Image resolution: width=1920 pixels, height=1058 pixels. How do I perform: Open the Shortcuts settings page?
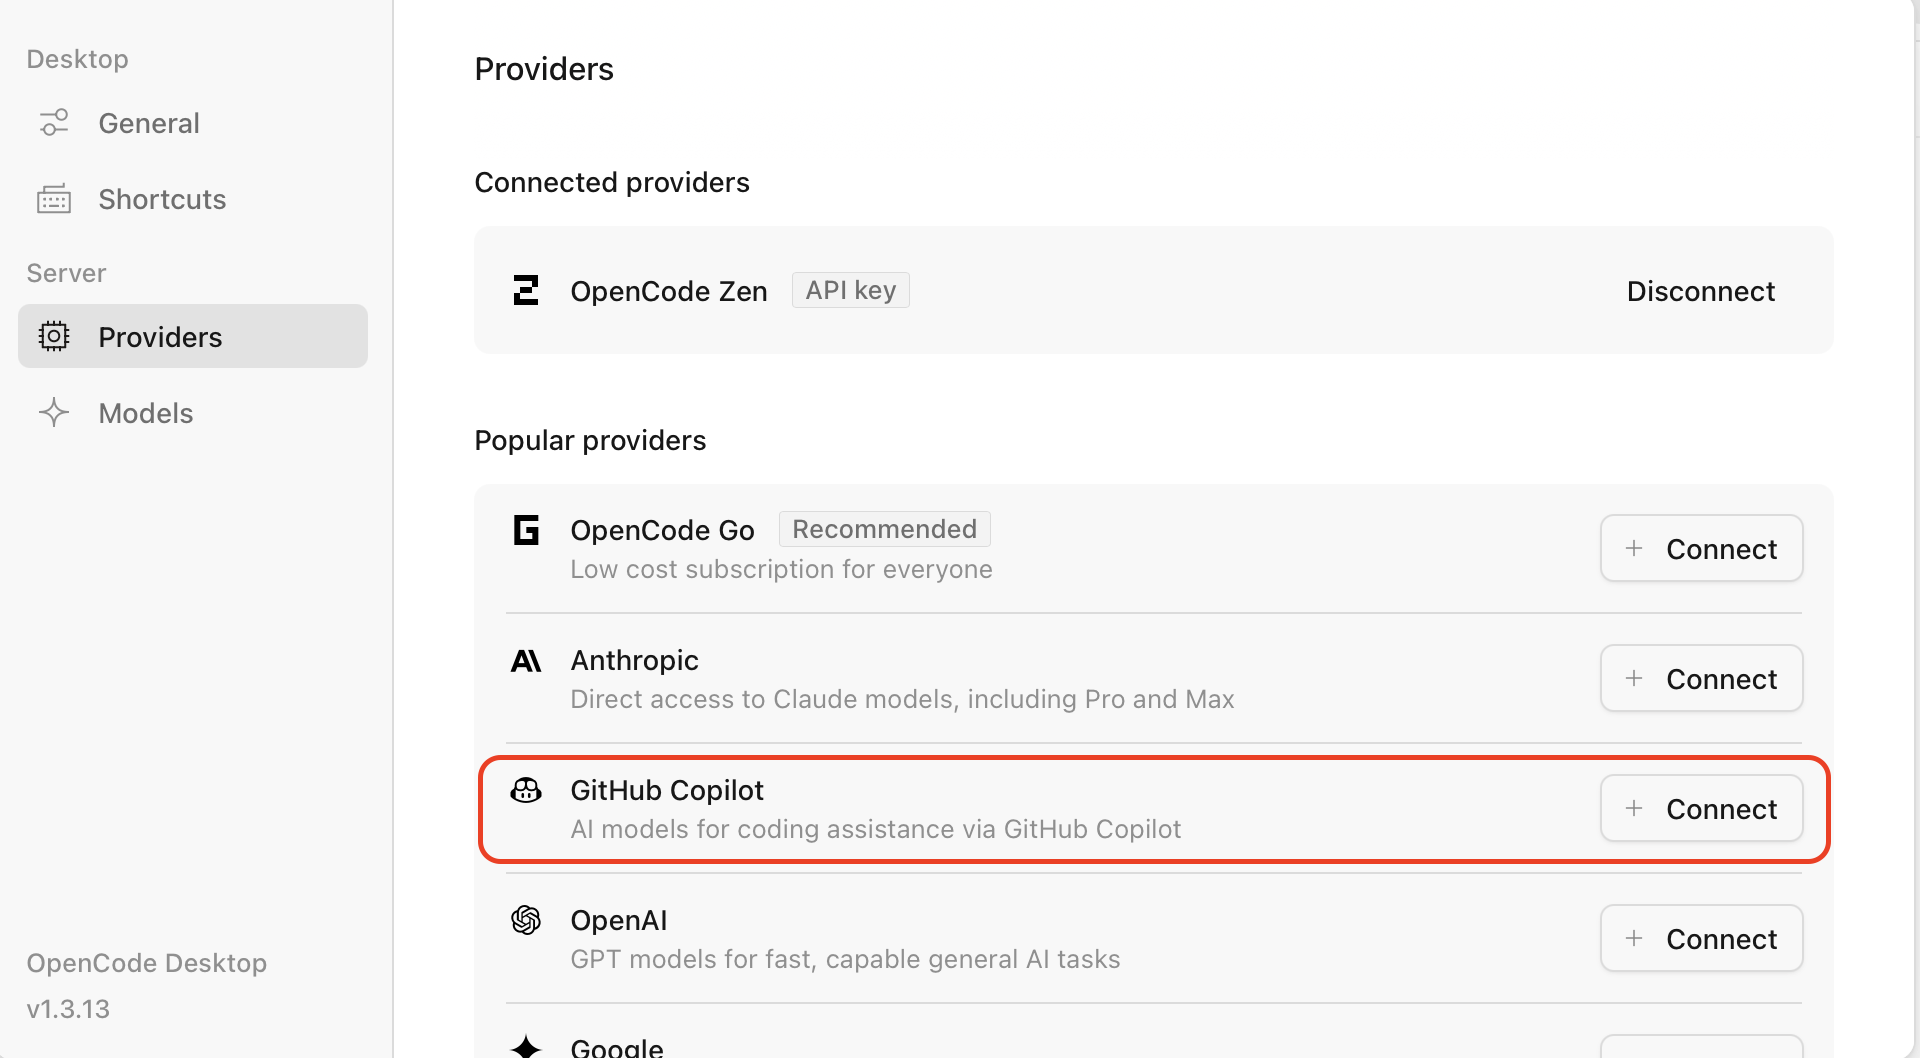[162, 199]
